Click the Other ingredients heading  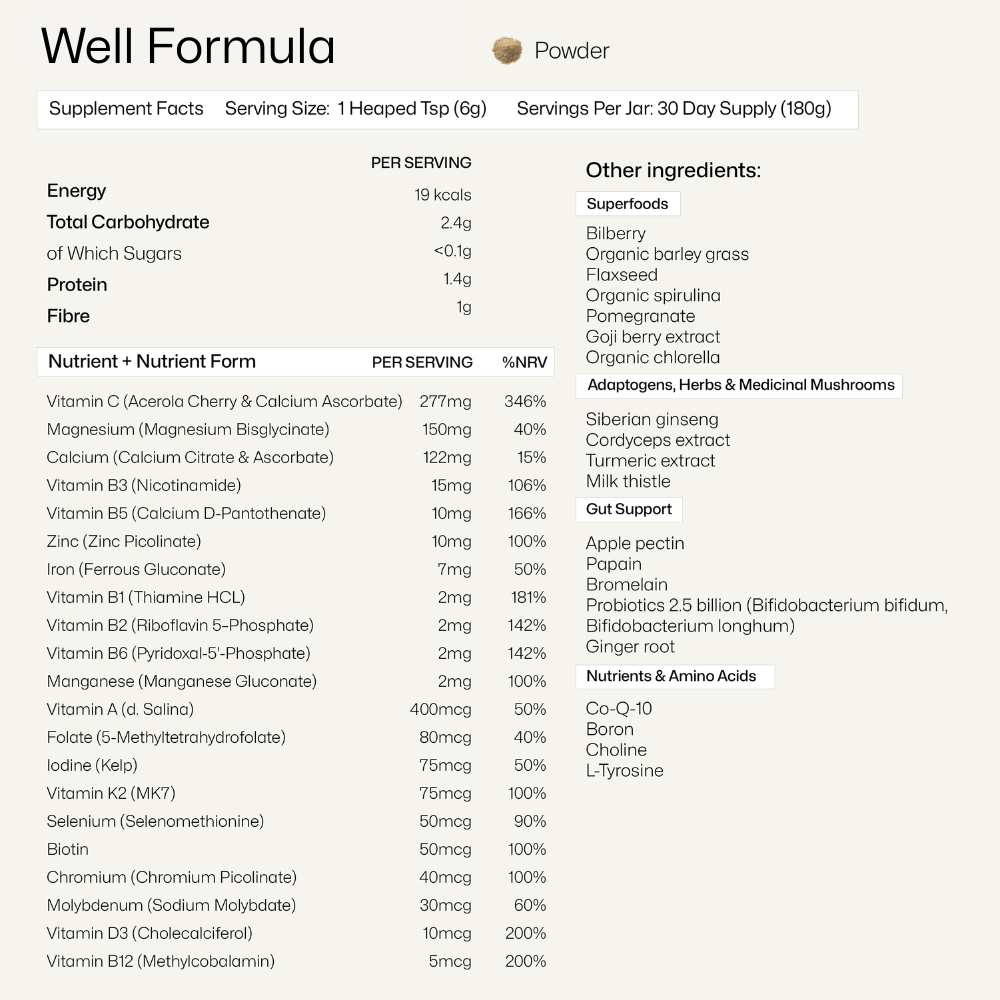pos(673,170)
